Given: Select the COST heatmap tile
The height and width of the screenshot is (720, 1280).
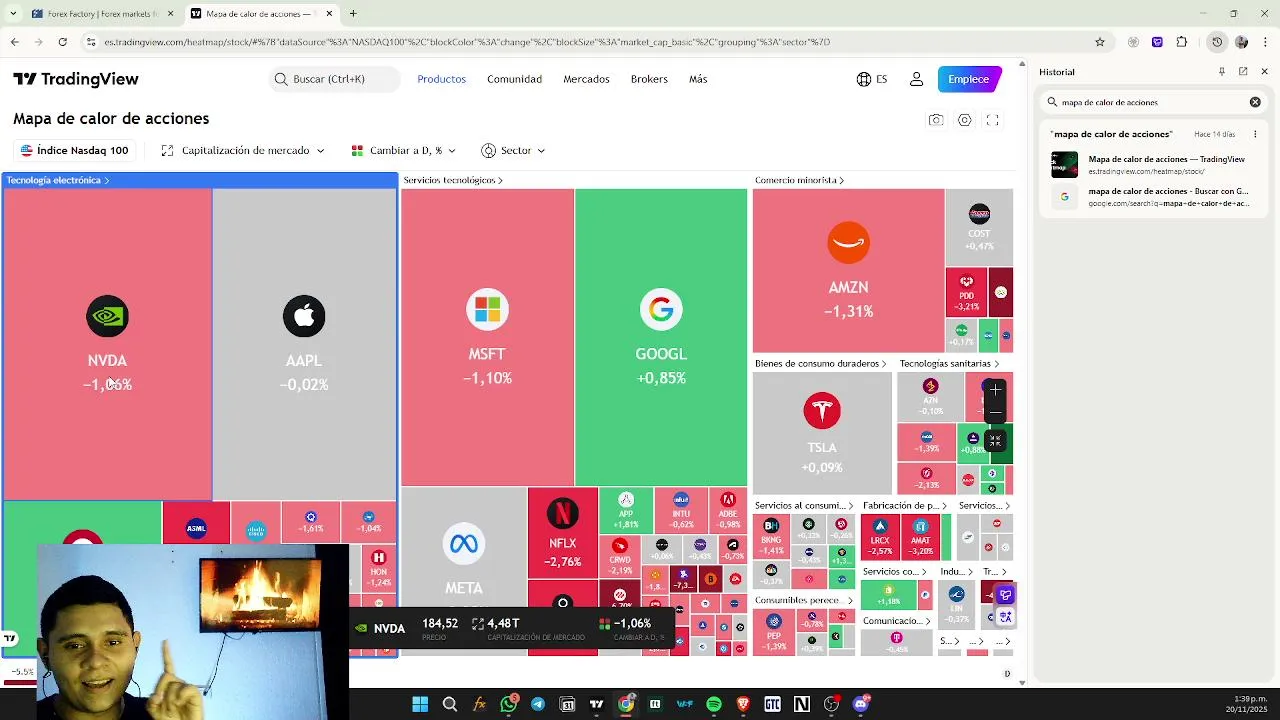Looking at the screenshot, I should [979, 227].
